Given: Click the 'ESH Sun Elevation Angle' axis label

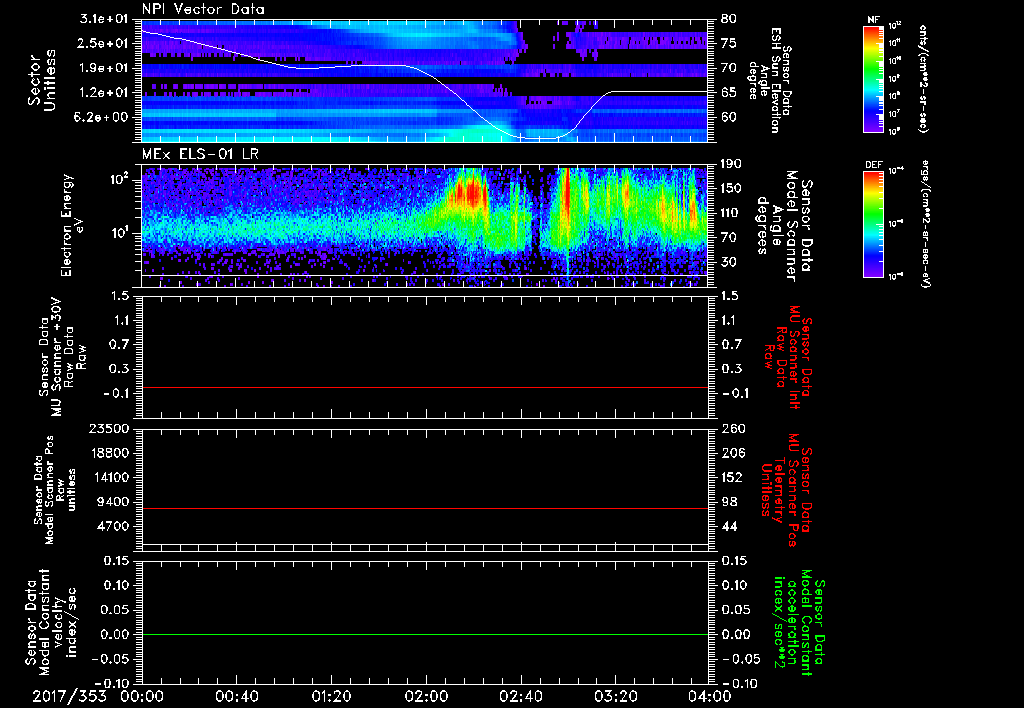Looking at the screenshot, I should pos(771,80).
